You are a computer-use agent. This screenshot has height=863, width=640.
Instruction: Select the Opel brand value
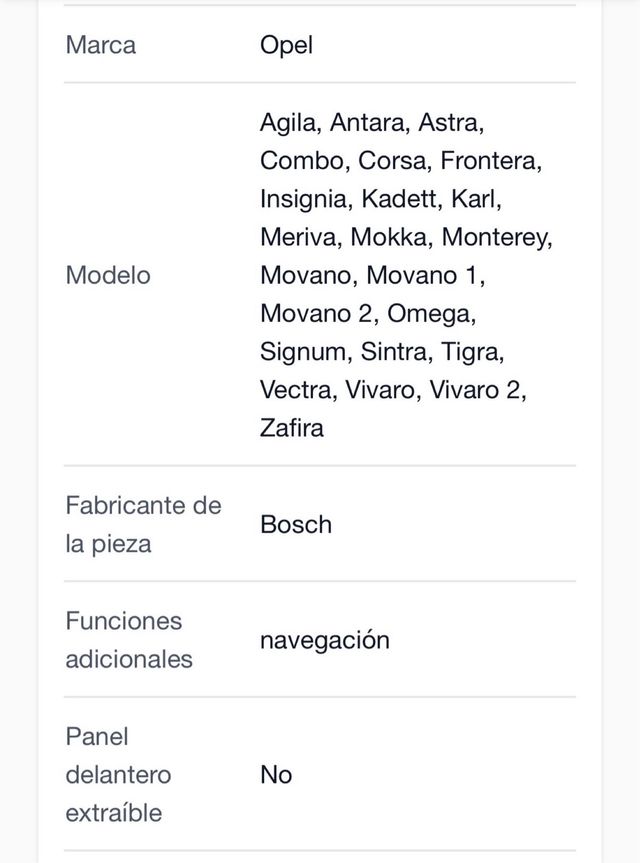pos(286,46)
